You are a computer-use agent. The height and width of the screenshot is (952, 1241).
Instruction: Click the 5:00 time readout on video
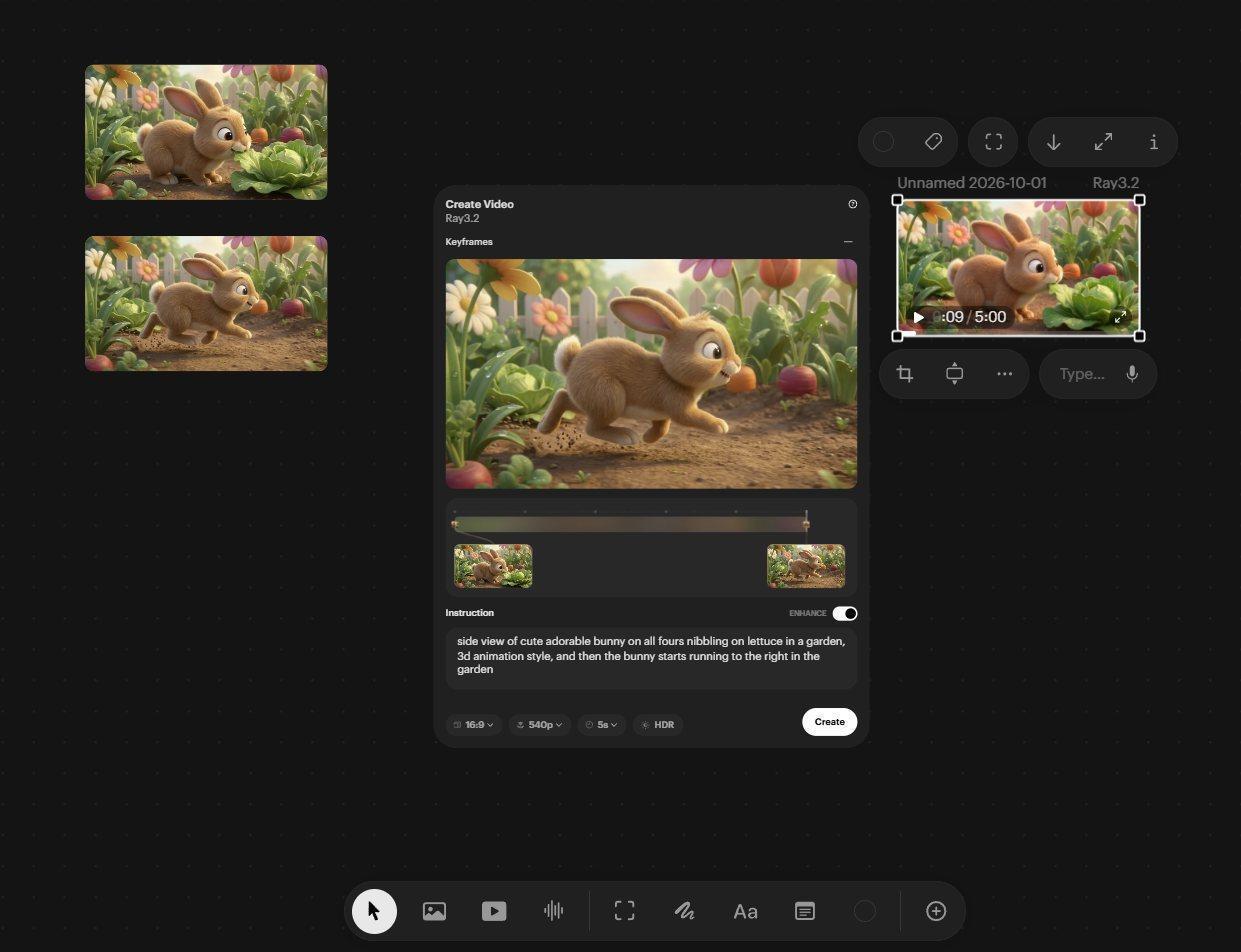[990, 317]
